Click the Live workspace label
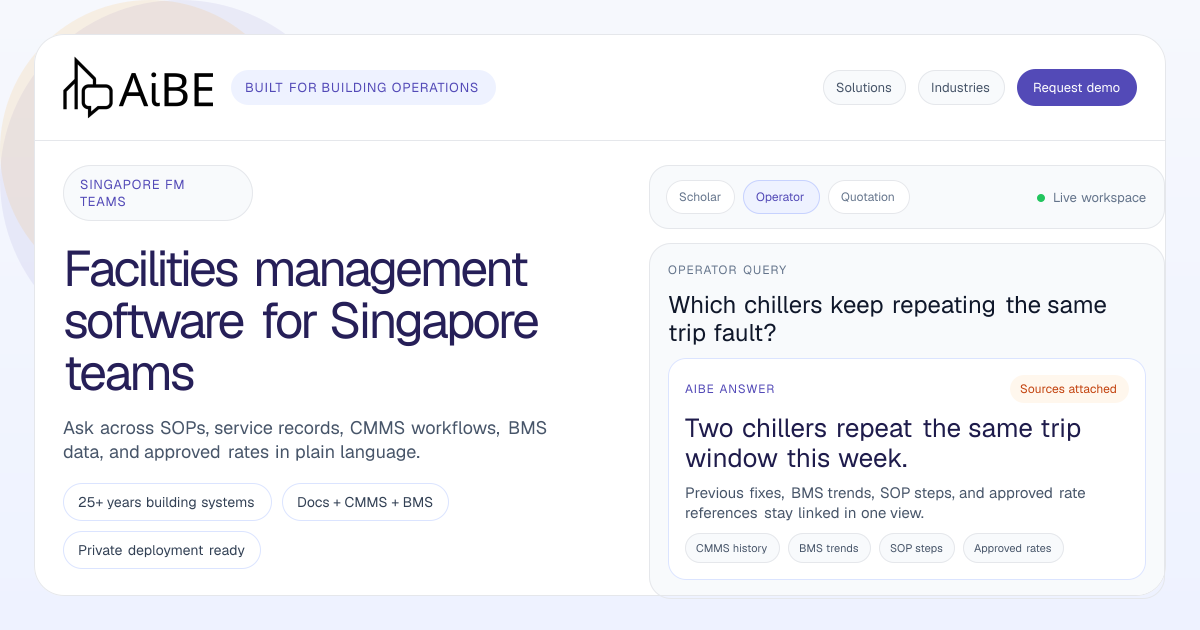This screenshot has height=630, width=1200. click(x=1099, y=198)
